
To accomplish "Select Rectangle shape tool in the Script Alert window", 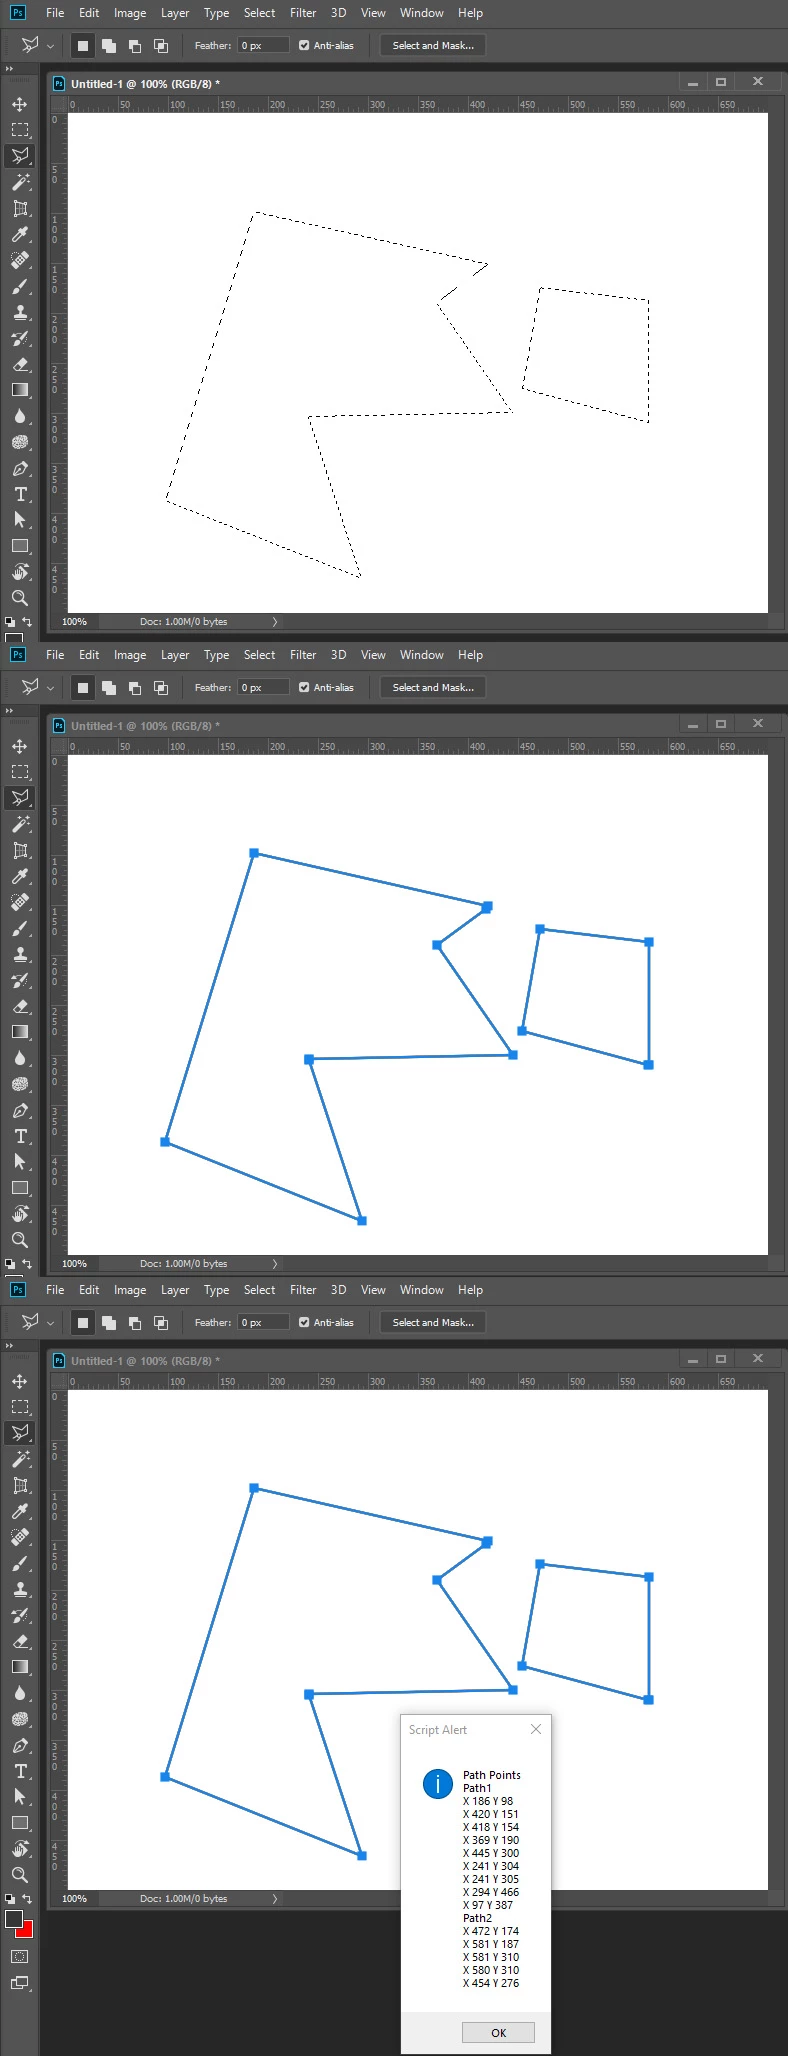I will [19, 1823].
